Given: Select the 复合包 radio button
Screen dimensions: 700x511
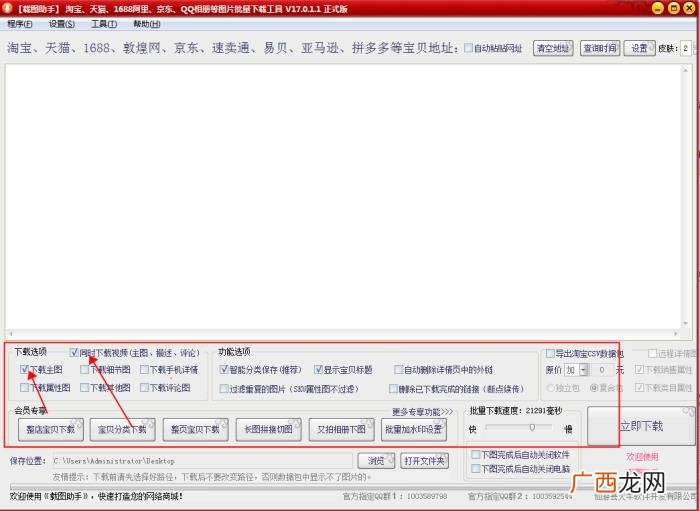Looking at the screenshot, I should [594, 388].
